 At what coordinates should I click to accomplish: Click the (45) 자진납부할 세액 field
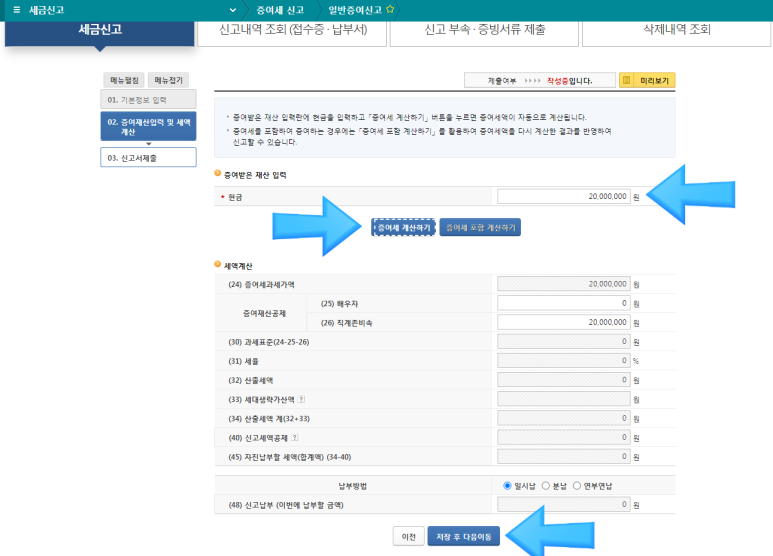(x=563, y=457)
